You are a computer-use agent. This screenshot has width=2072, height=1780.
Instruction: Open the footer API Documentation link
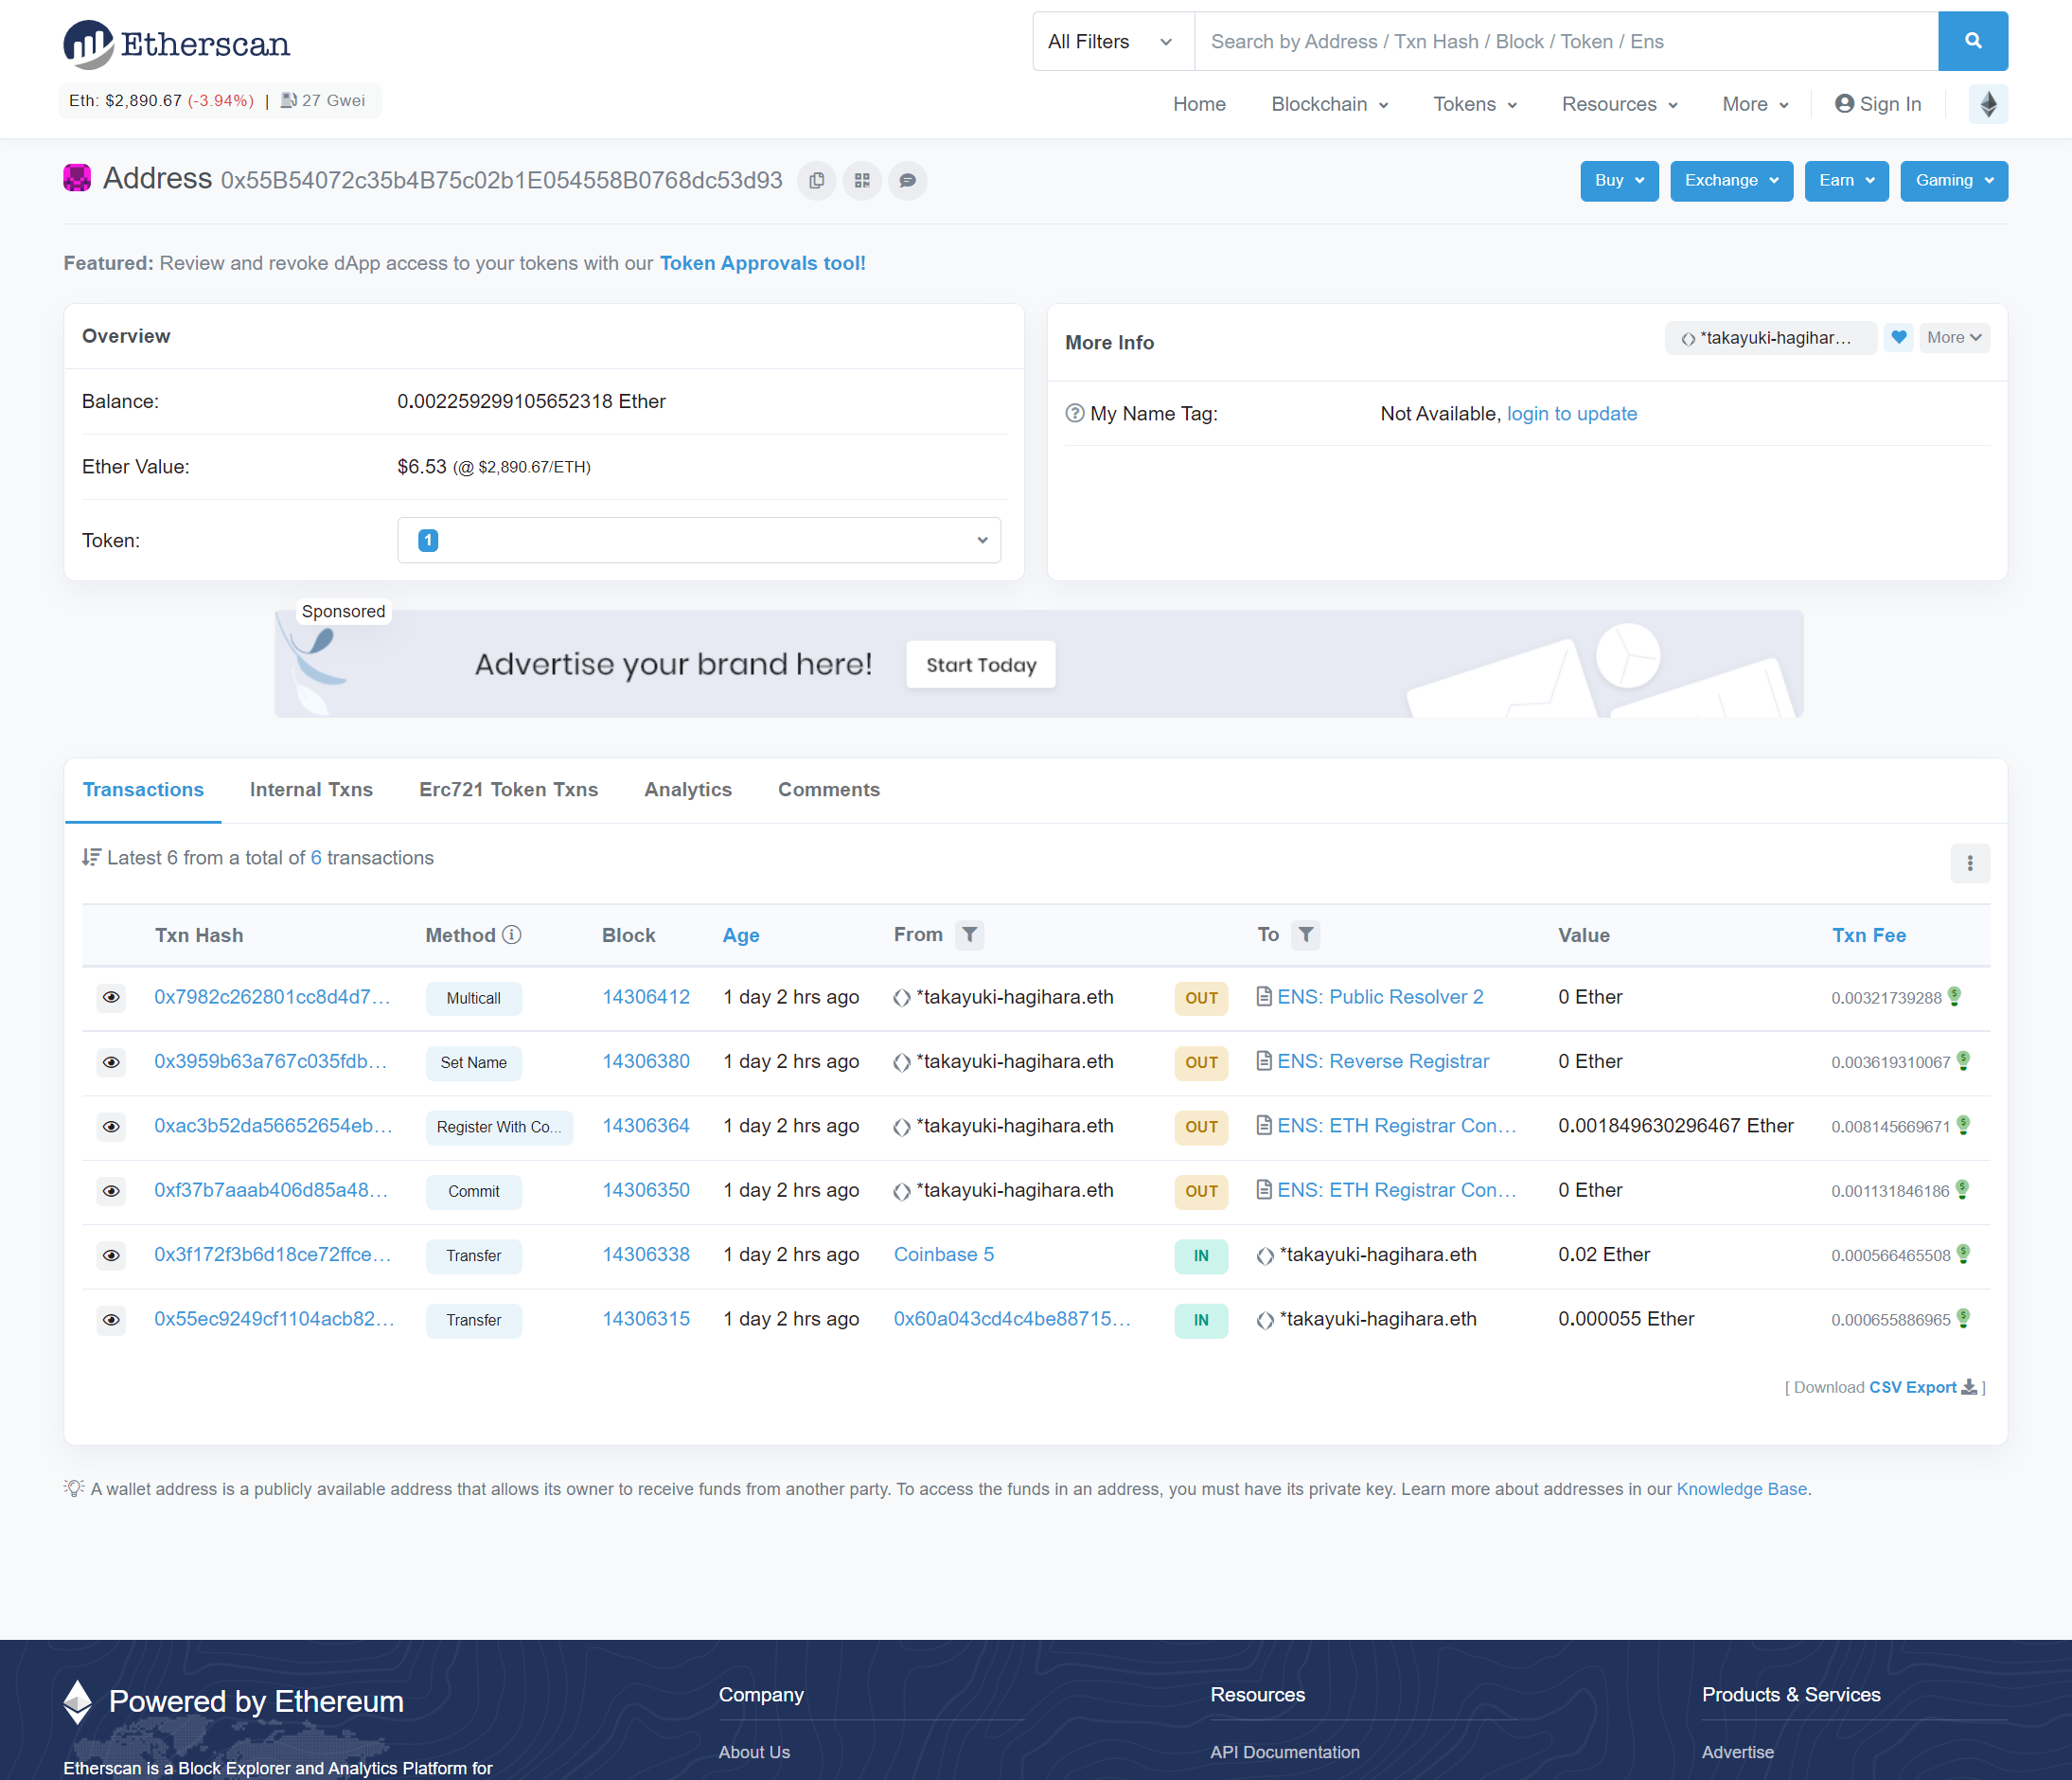pyautogui.click(x=1284, y=1752)
